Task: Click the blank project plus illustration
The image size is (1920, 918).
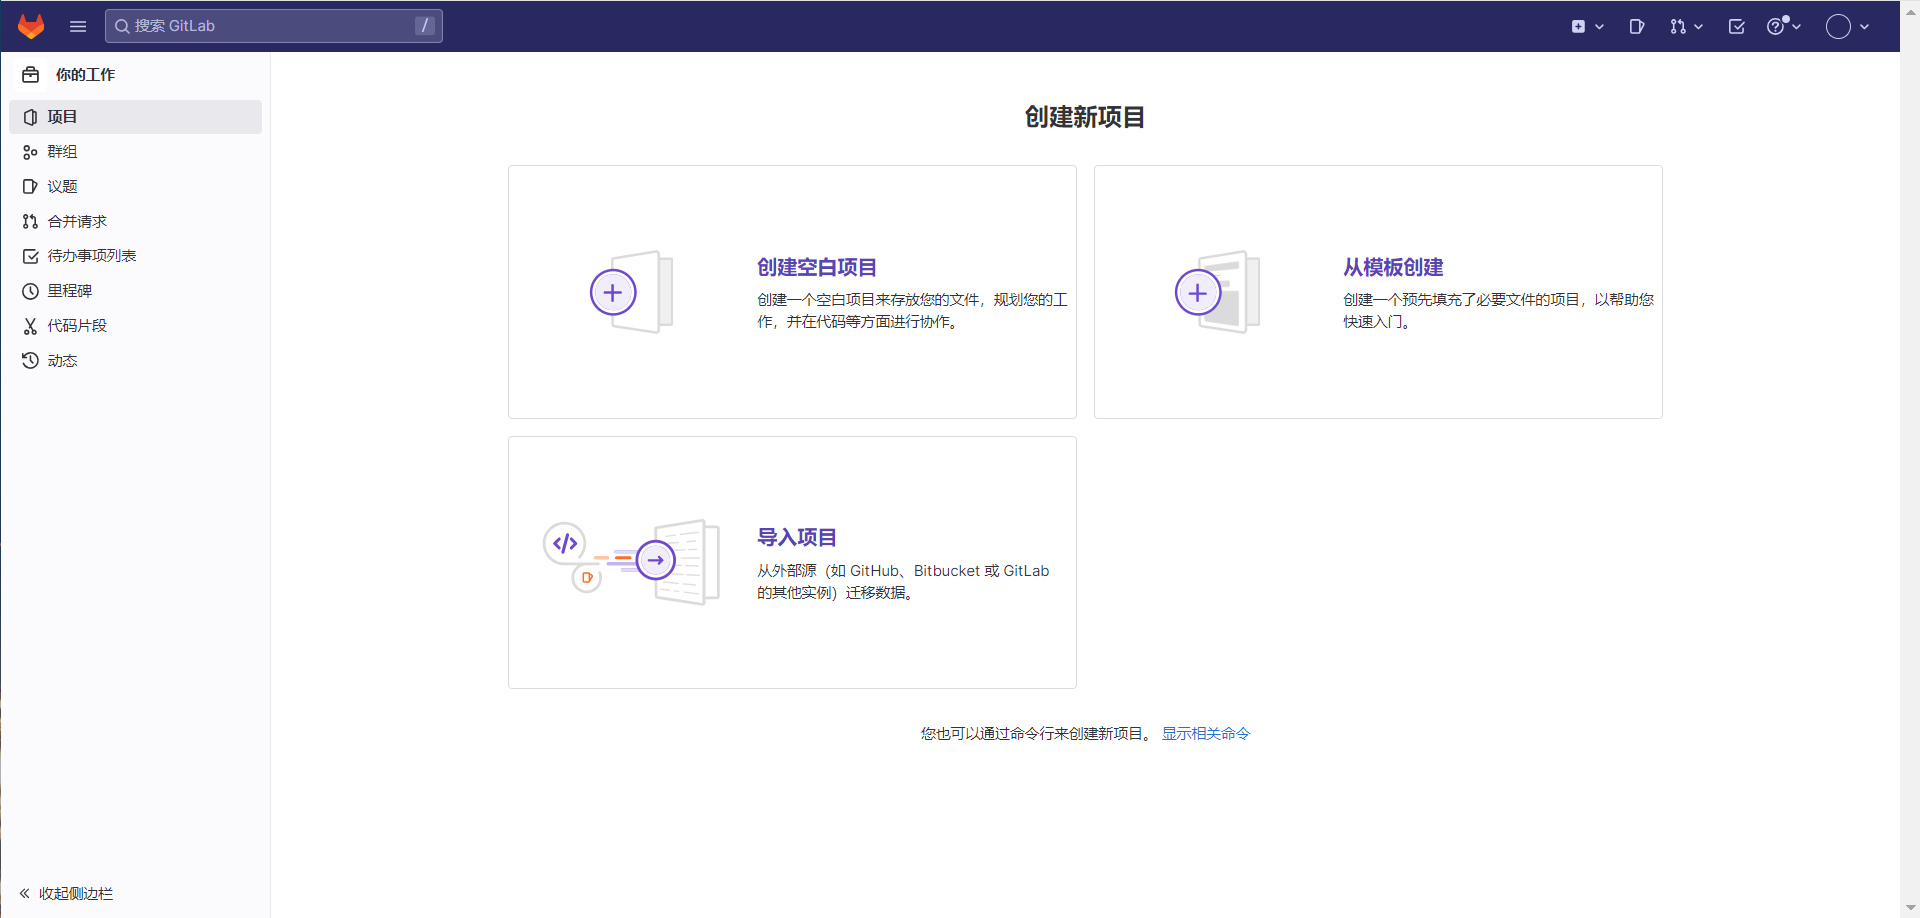Action: tap(631, 292)
